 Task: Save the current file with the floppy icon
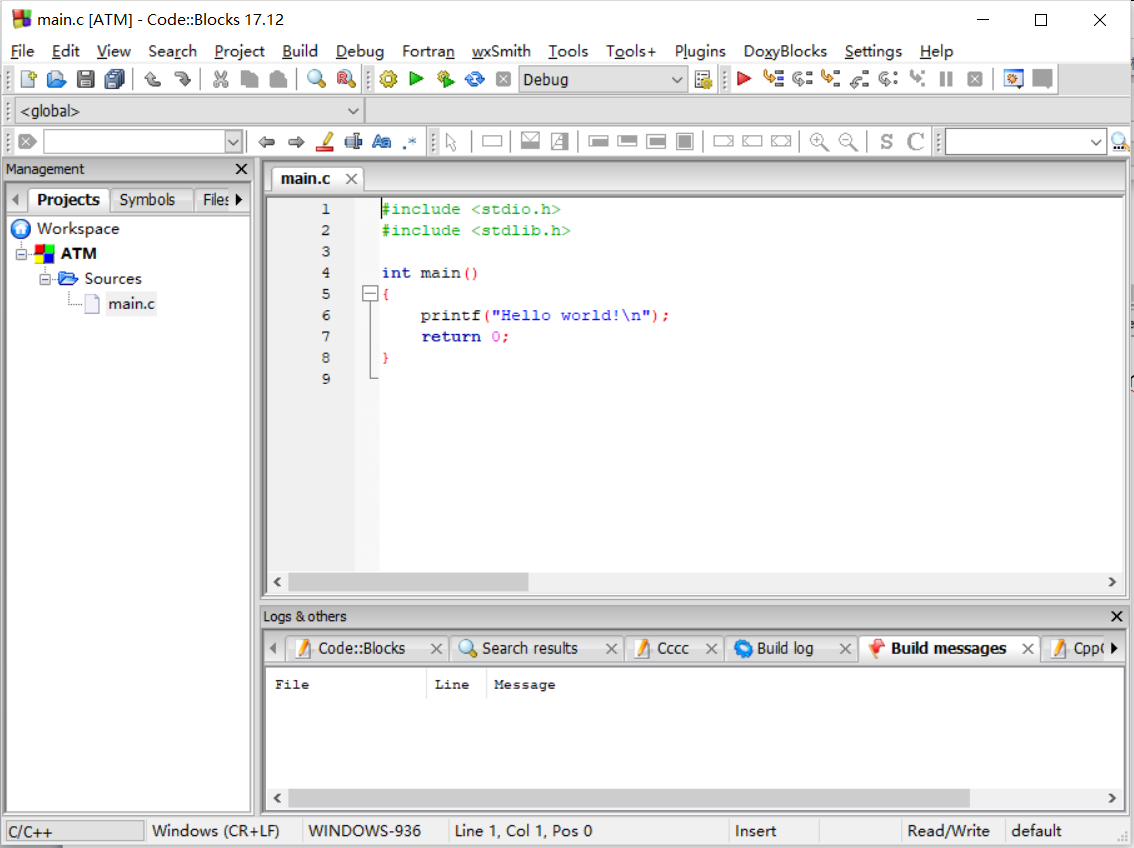[85, 80]
